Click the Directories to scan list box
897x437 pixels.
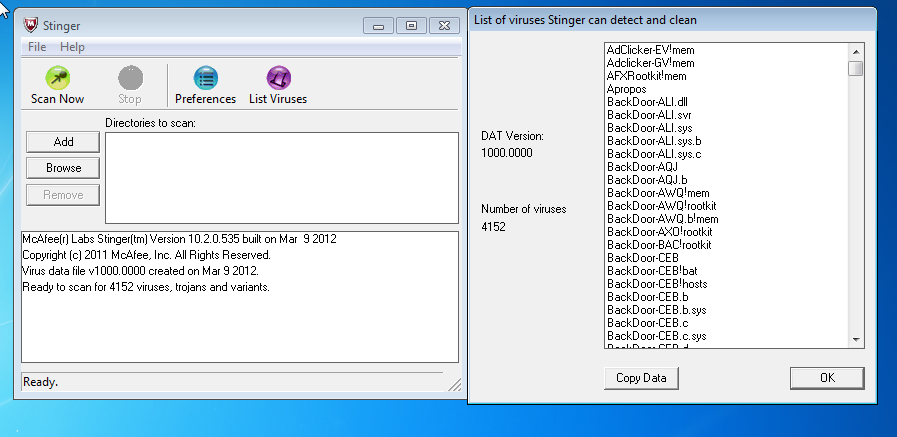(281, 178)
